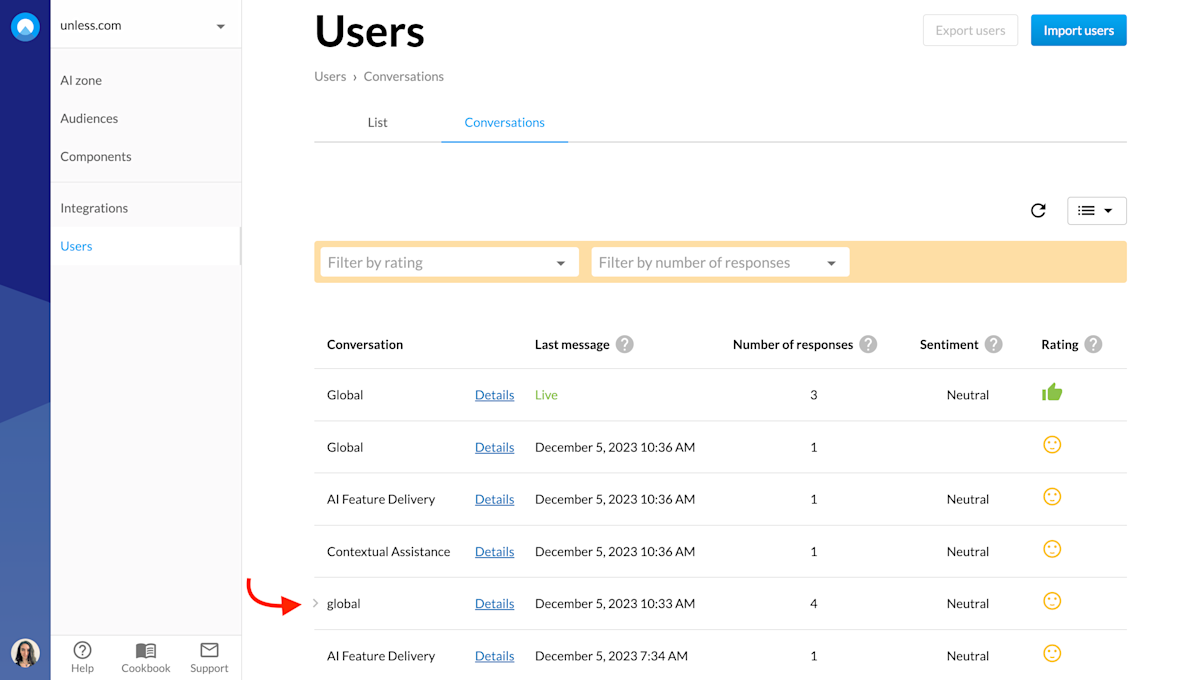The image size is (1200, 680).
Task: Open Details for AI Feature Delivery 7:34 AM
Action: [494, 656]
